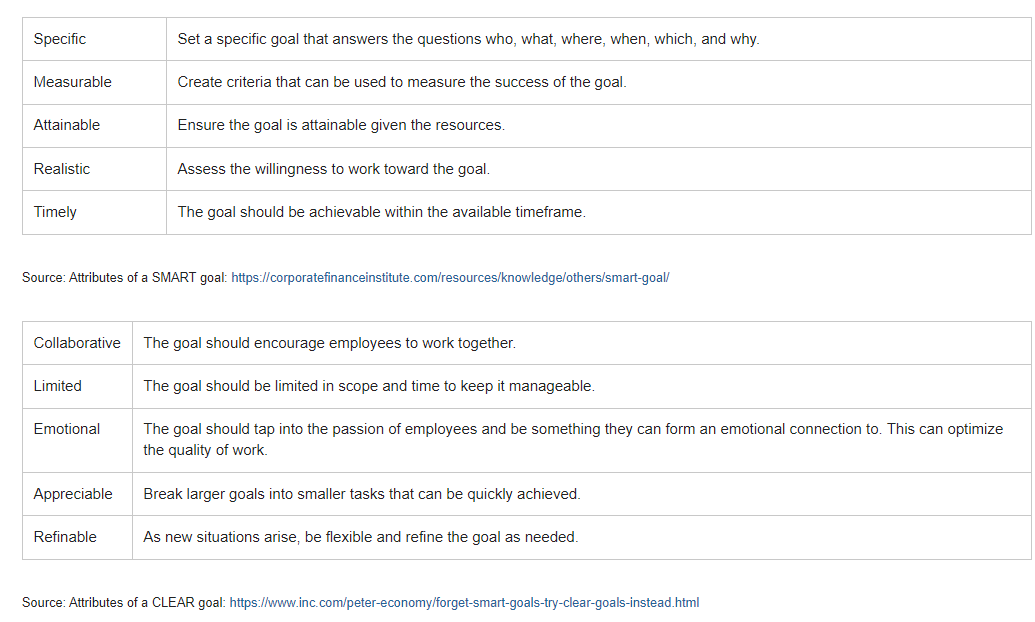Open the inc.com CLEAR goals link

(464, 603)
